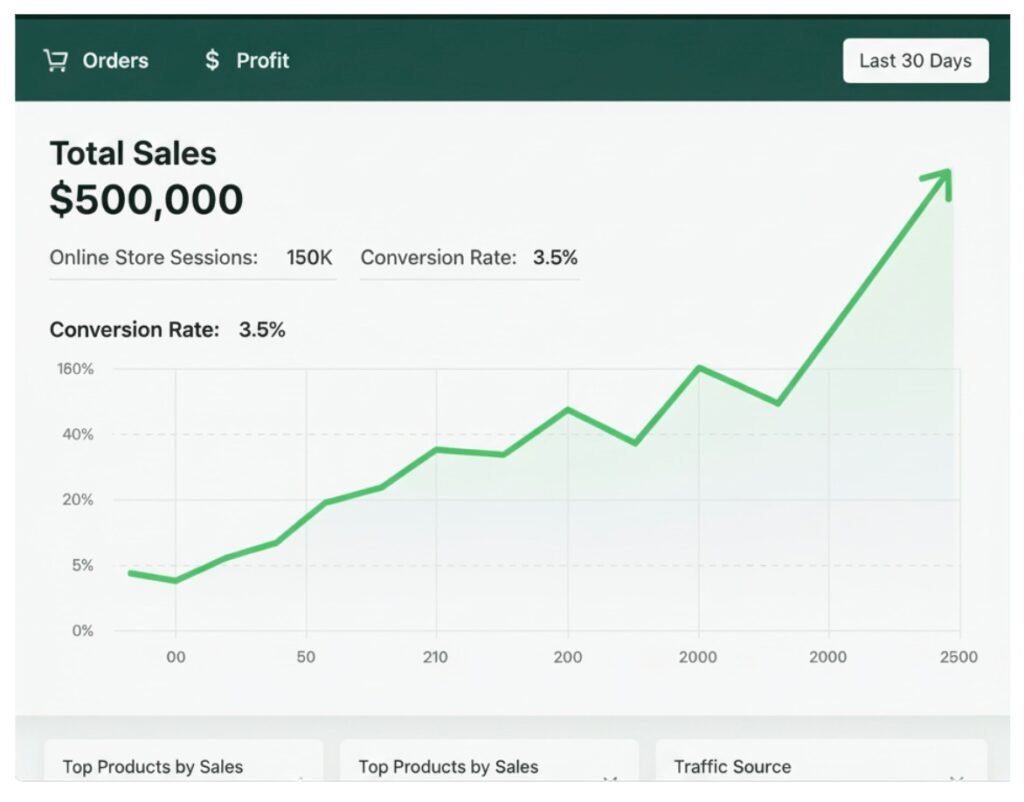This screenshot has height=802, width=1024.
Task: Click the 2500 label on the x-axis
Action: (x=959, y=657)
